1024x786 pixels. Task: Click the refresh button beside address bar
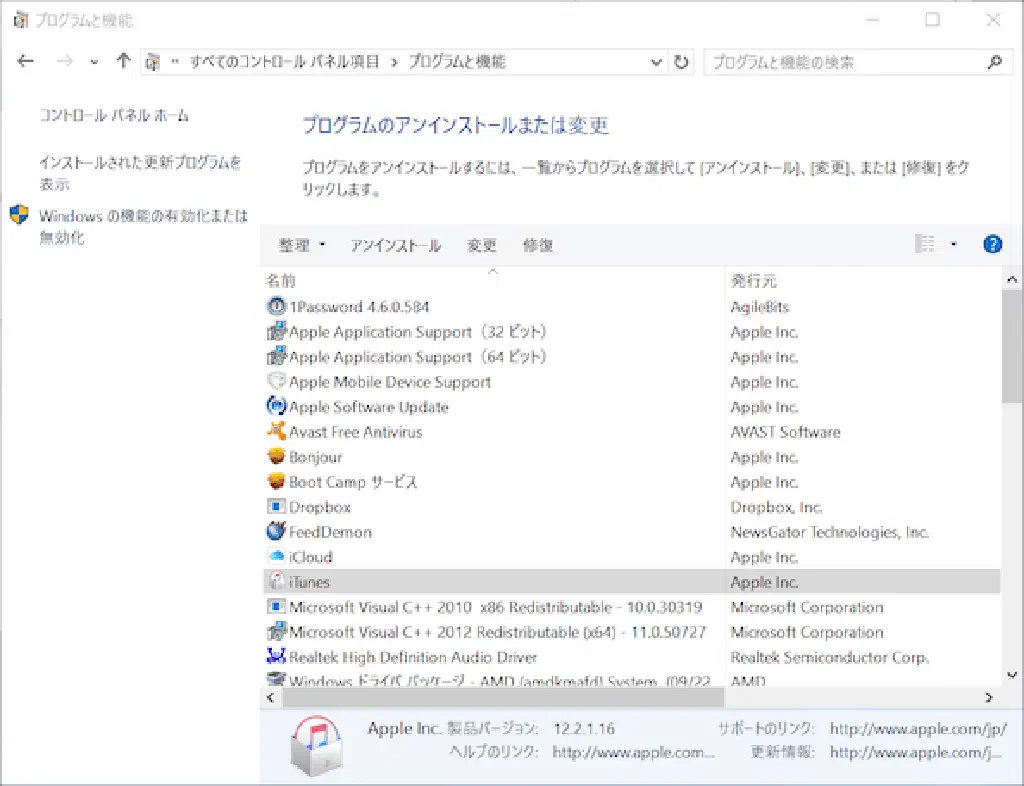[x=682, y=62]
